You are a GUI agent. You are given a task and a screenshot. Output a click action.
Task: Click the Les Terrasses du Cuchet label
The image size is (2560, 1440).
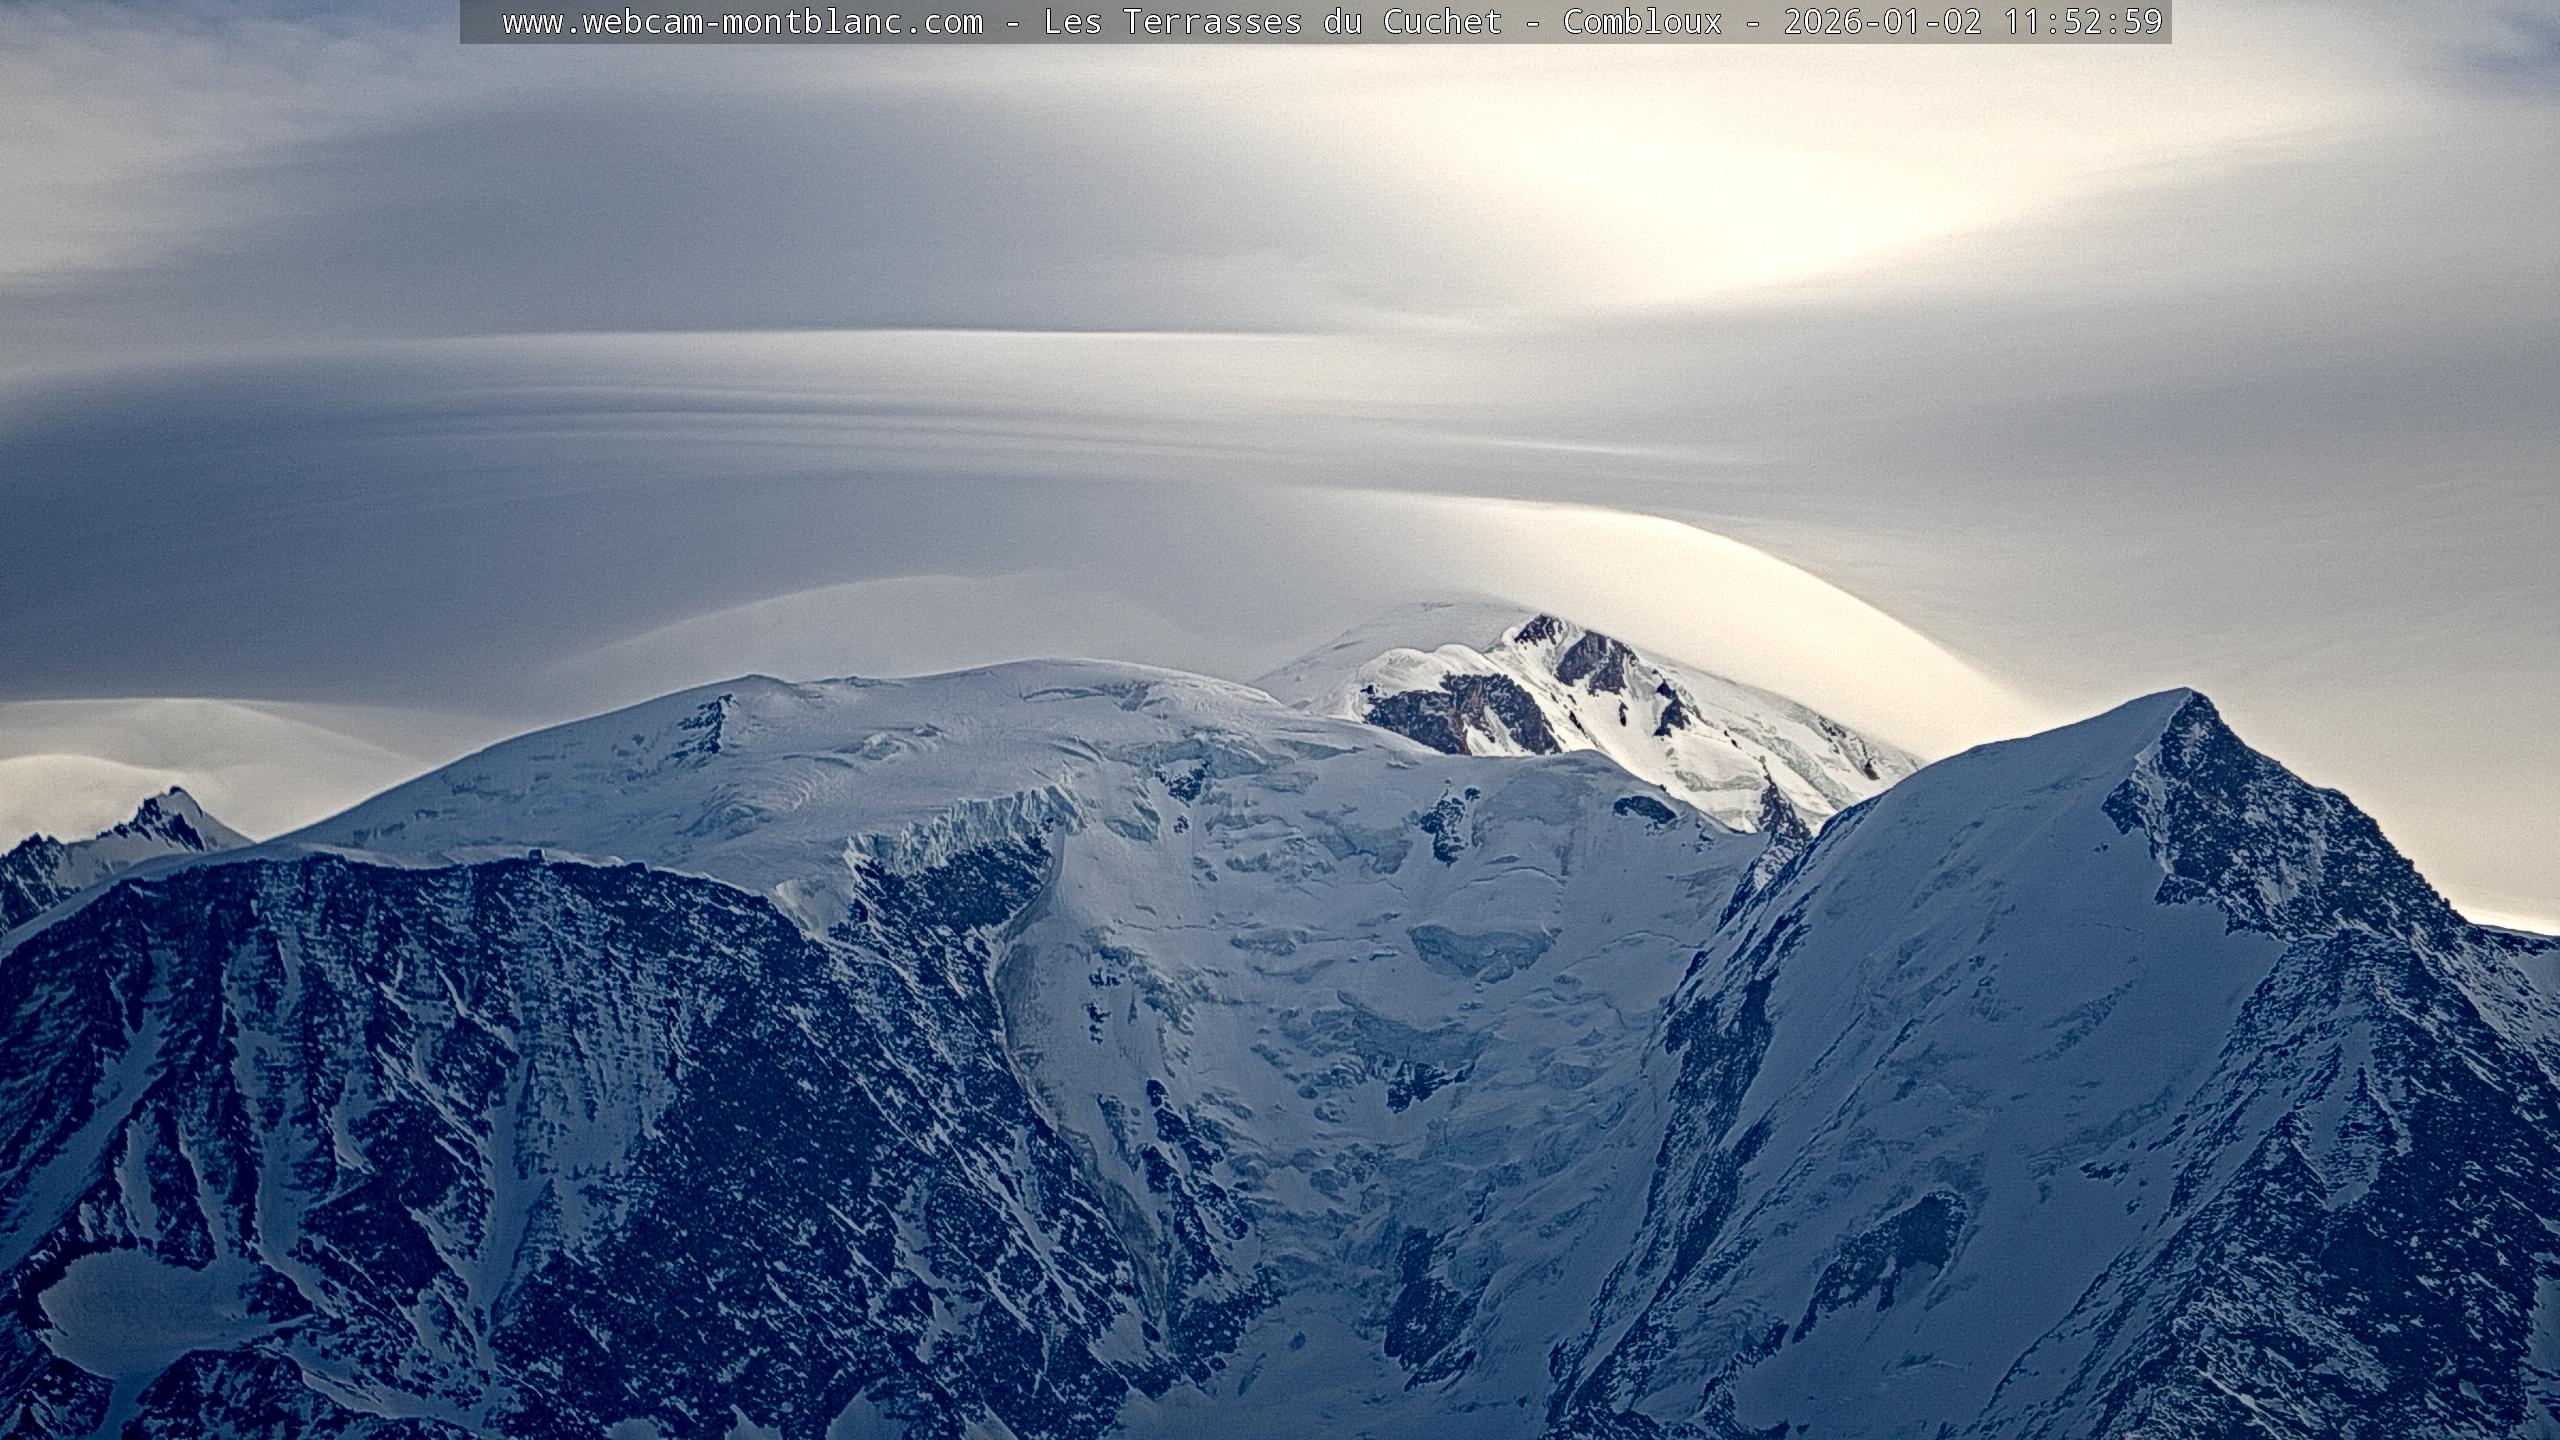(x=1272, y=22)
